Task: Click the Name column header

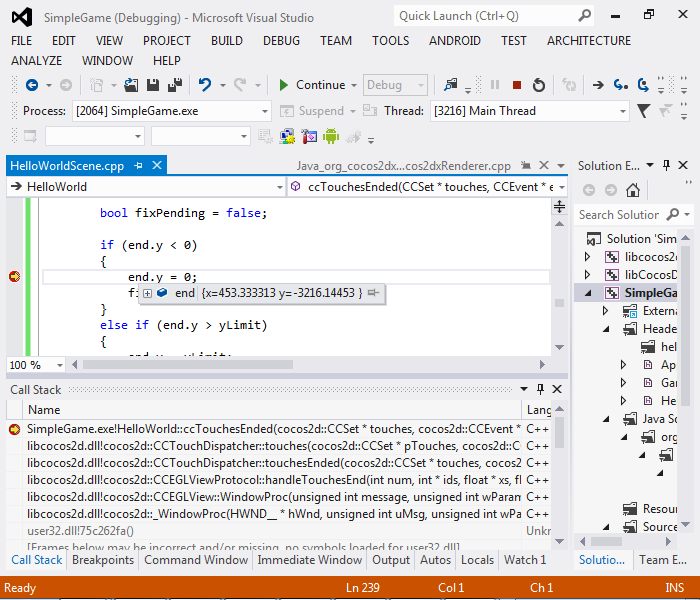Action: 272,410
